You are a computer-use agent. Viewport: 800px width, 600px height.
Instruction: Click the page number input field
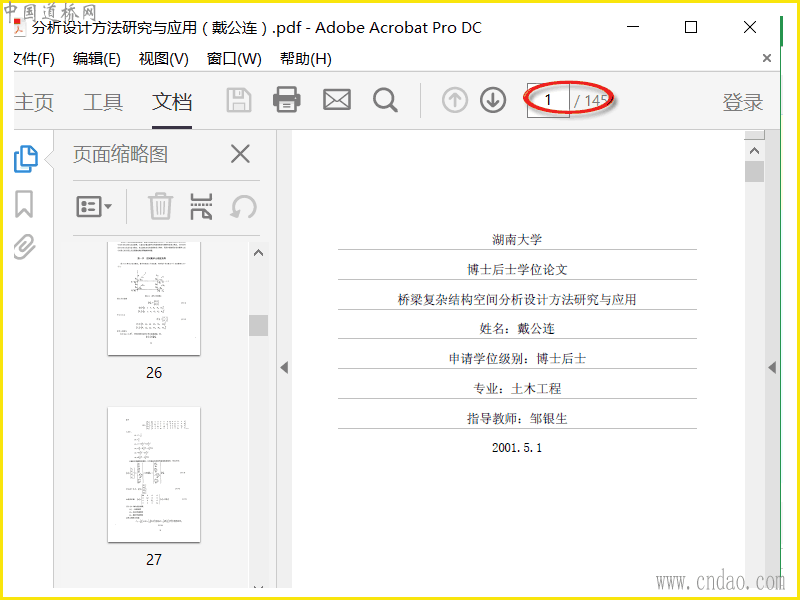point(548,100)
